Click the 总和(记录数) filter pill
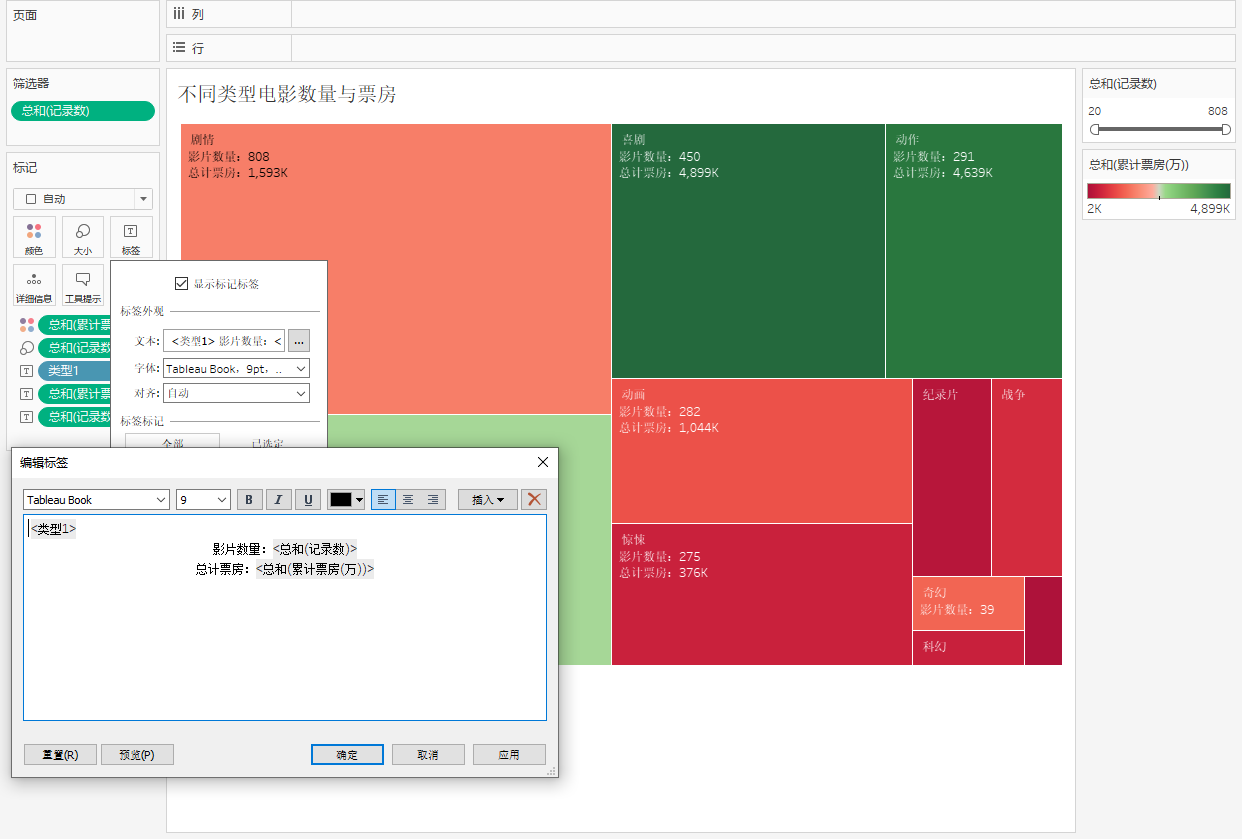 pyautogui.click(x=83, y=111)
